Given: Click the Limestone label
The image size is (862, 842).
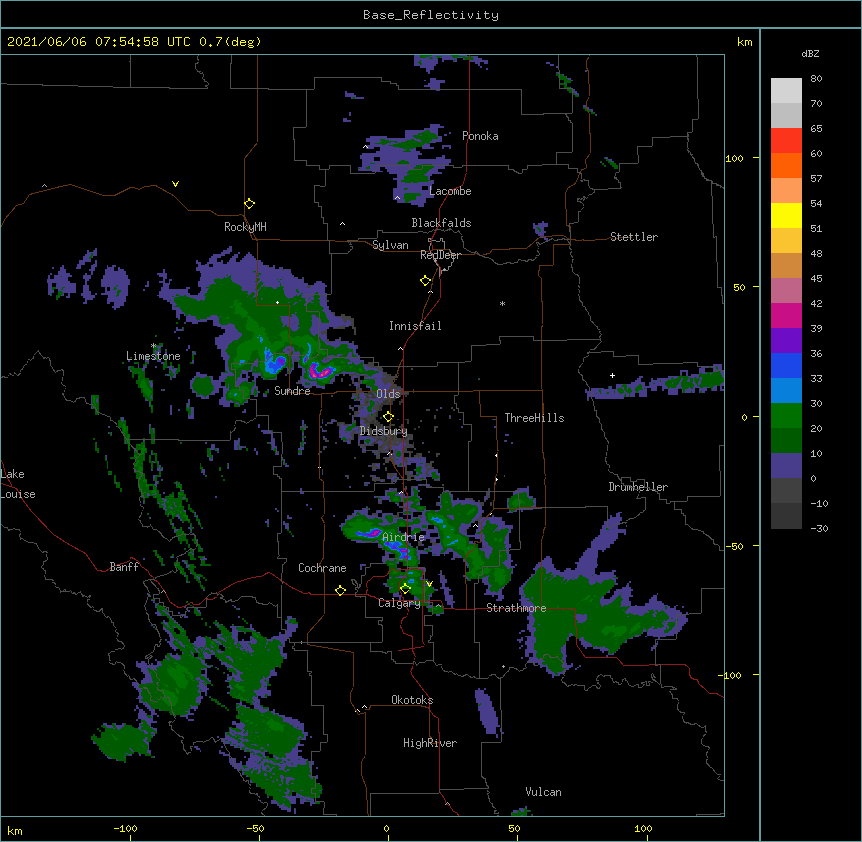Looking at the screenshot, I should [x=153, y=356].
